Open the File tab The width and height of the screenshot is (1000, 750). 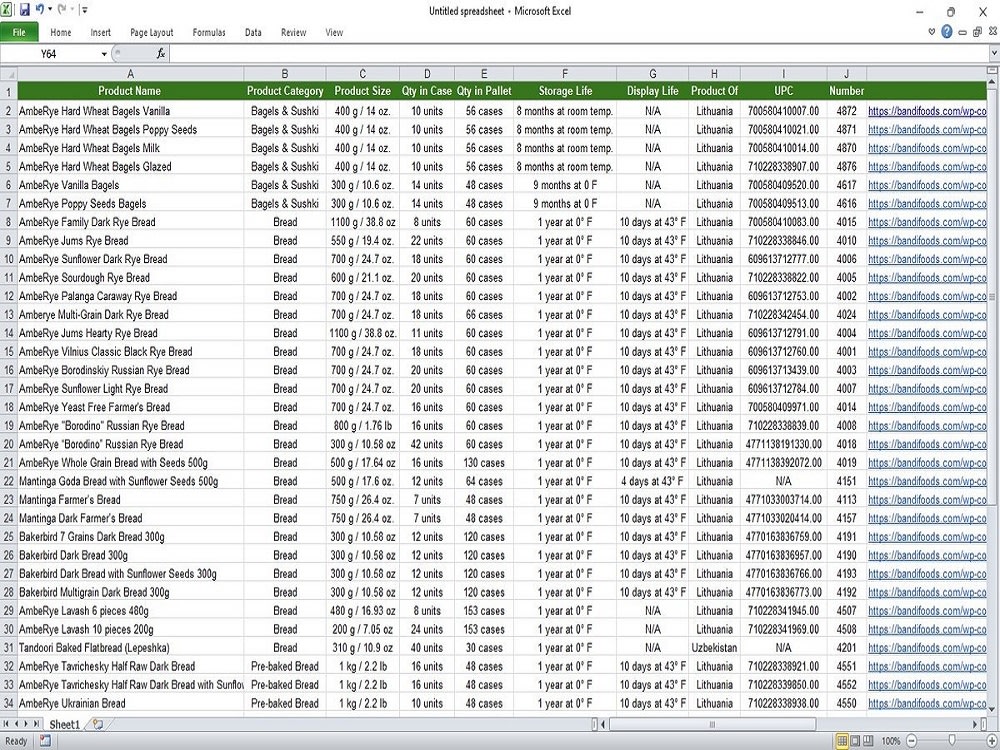pyautogui.click(x=19, y=32)
